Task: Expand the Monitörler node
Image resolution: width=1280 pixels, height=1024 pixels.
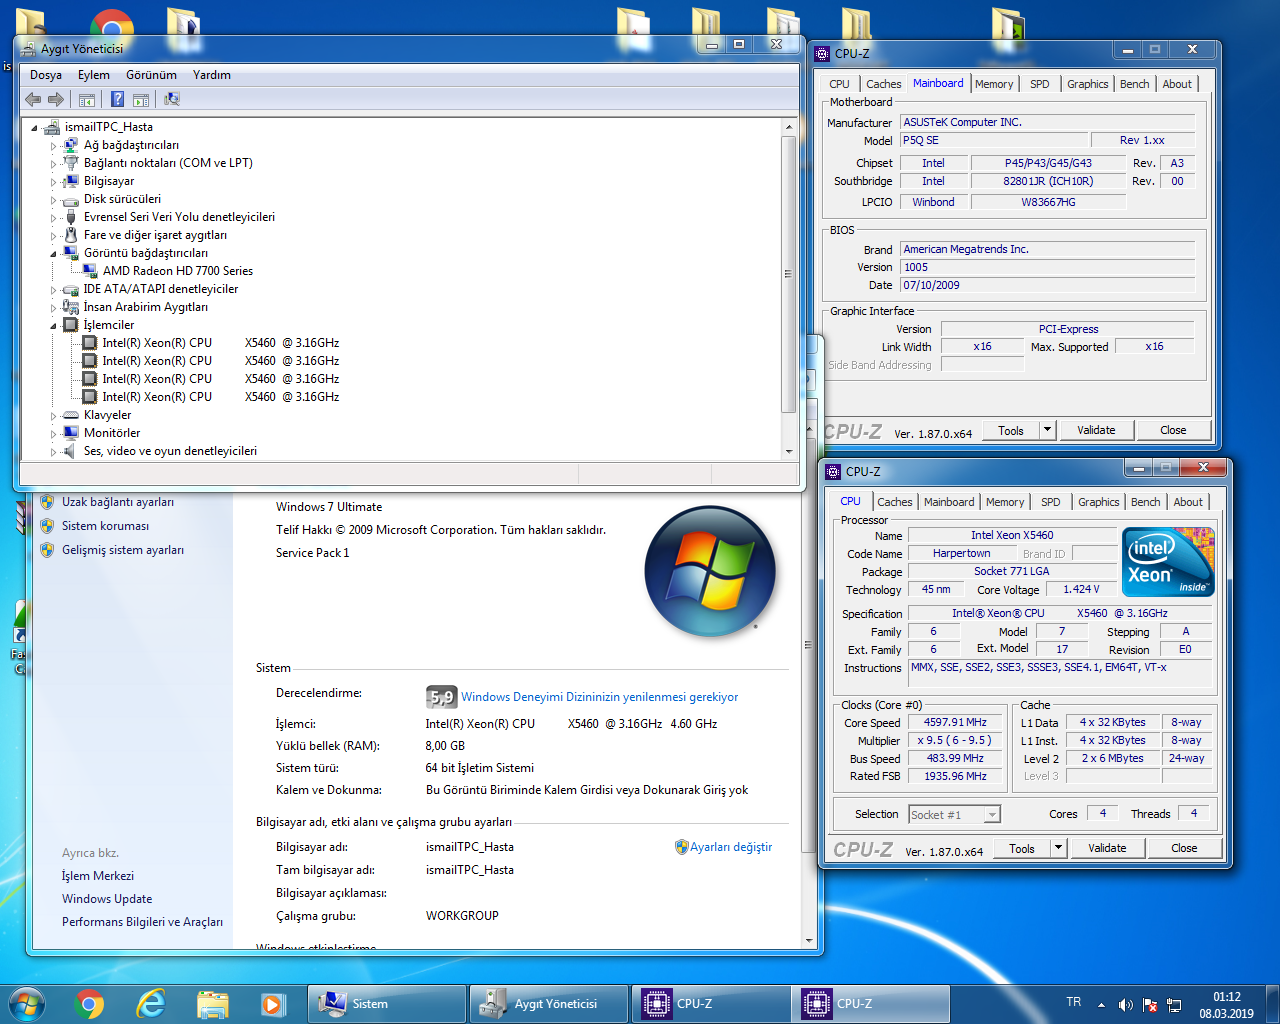Action: click(x=54, y=434)
